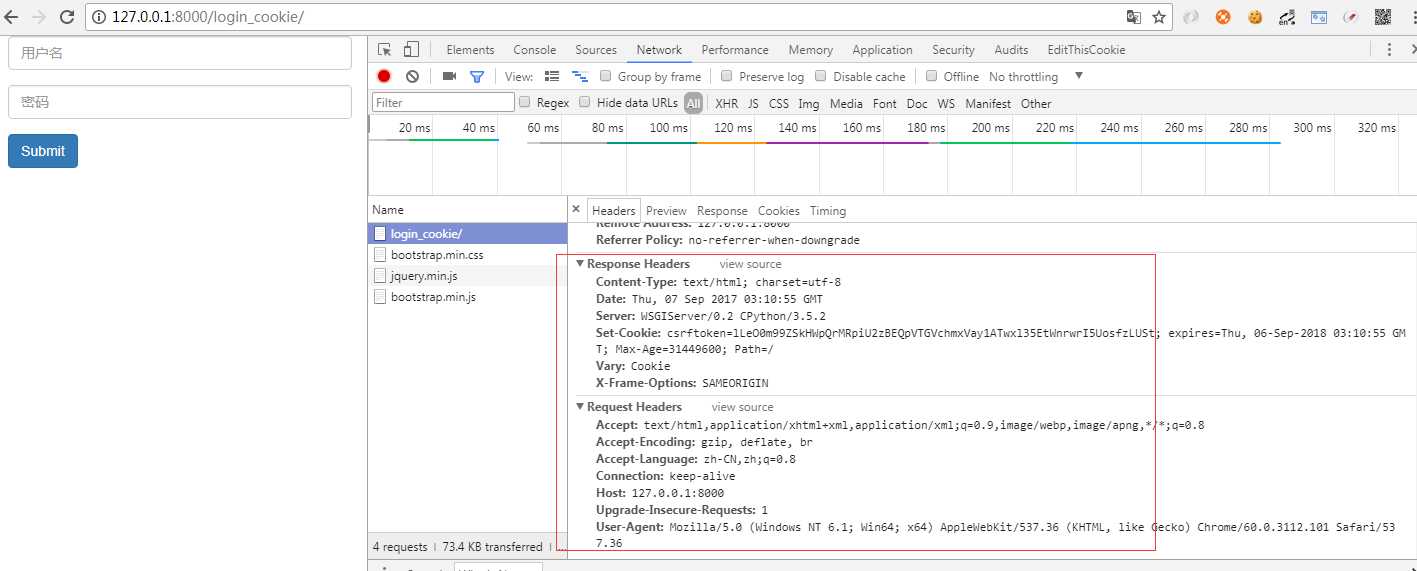The height and width of the screenshot is (571, 1417).
Task: Click the site info icon in address bar
Action: (99, 17)
